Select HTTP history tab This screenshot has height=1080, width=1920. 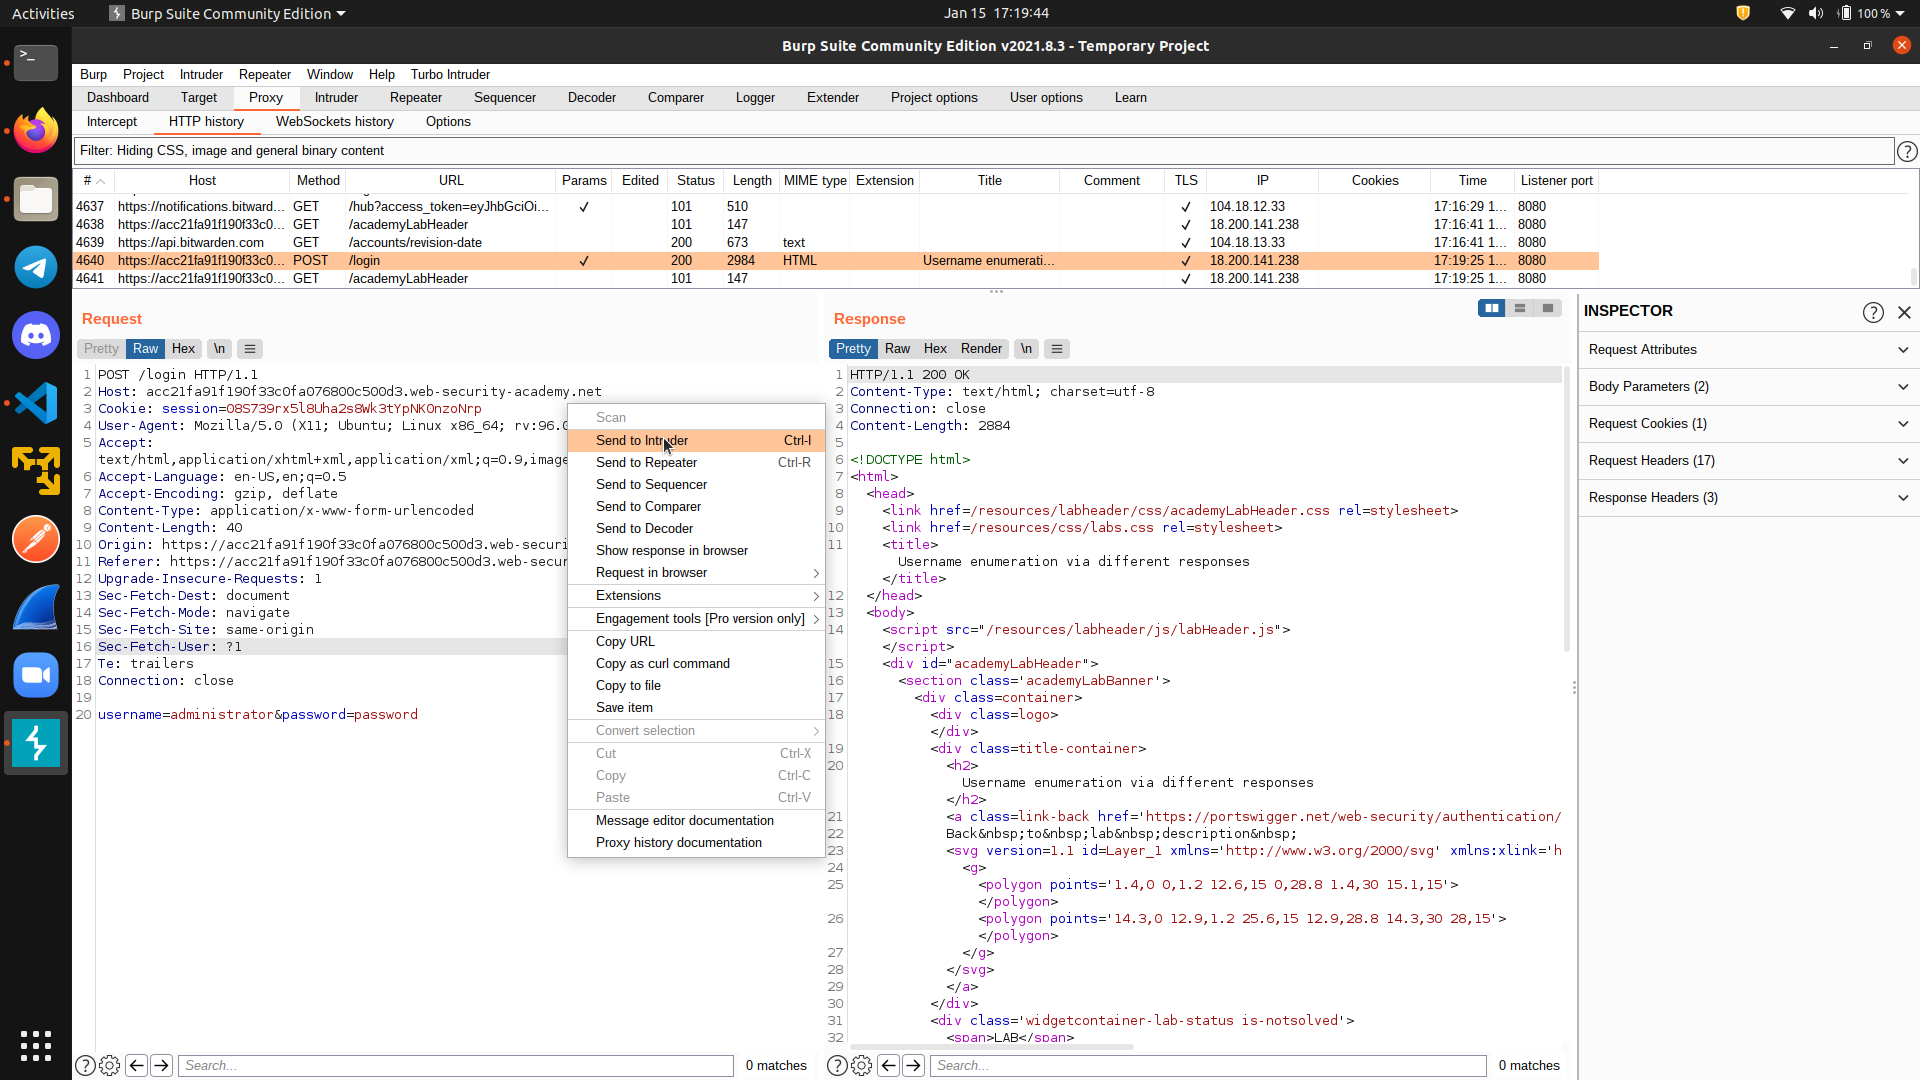[206, 121]
